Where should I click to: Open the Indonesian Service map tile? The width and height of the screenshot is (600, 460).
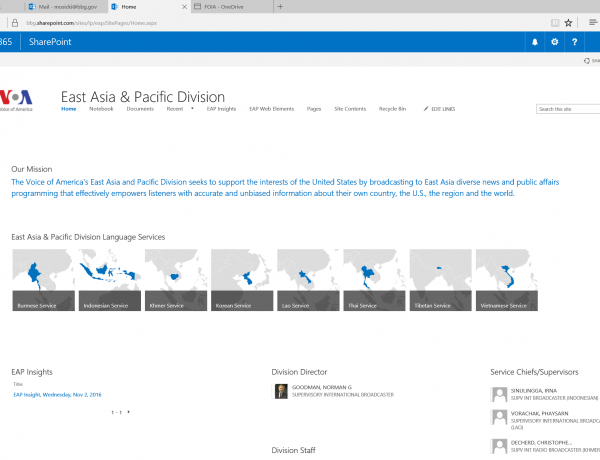click(110, 280)
